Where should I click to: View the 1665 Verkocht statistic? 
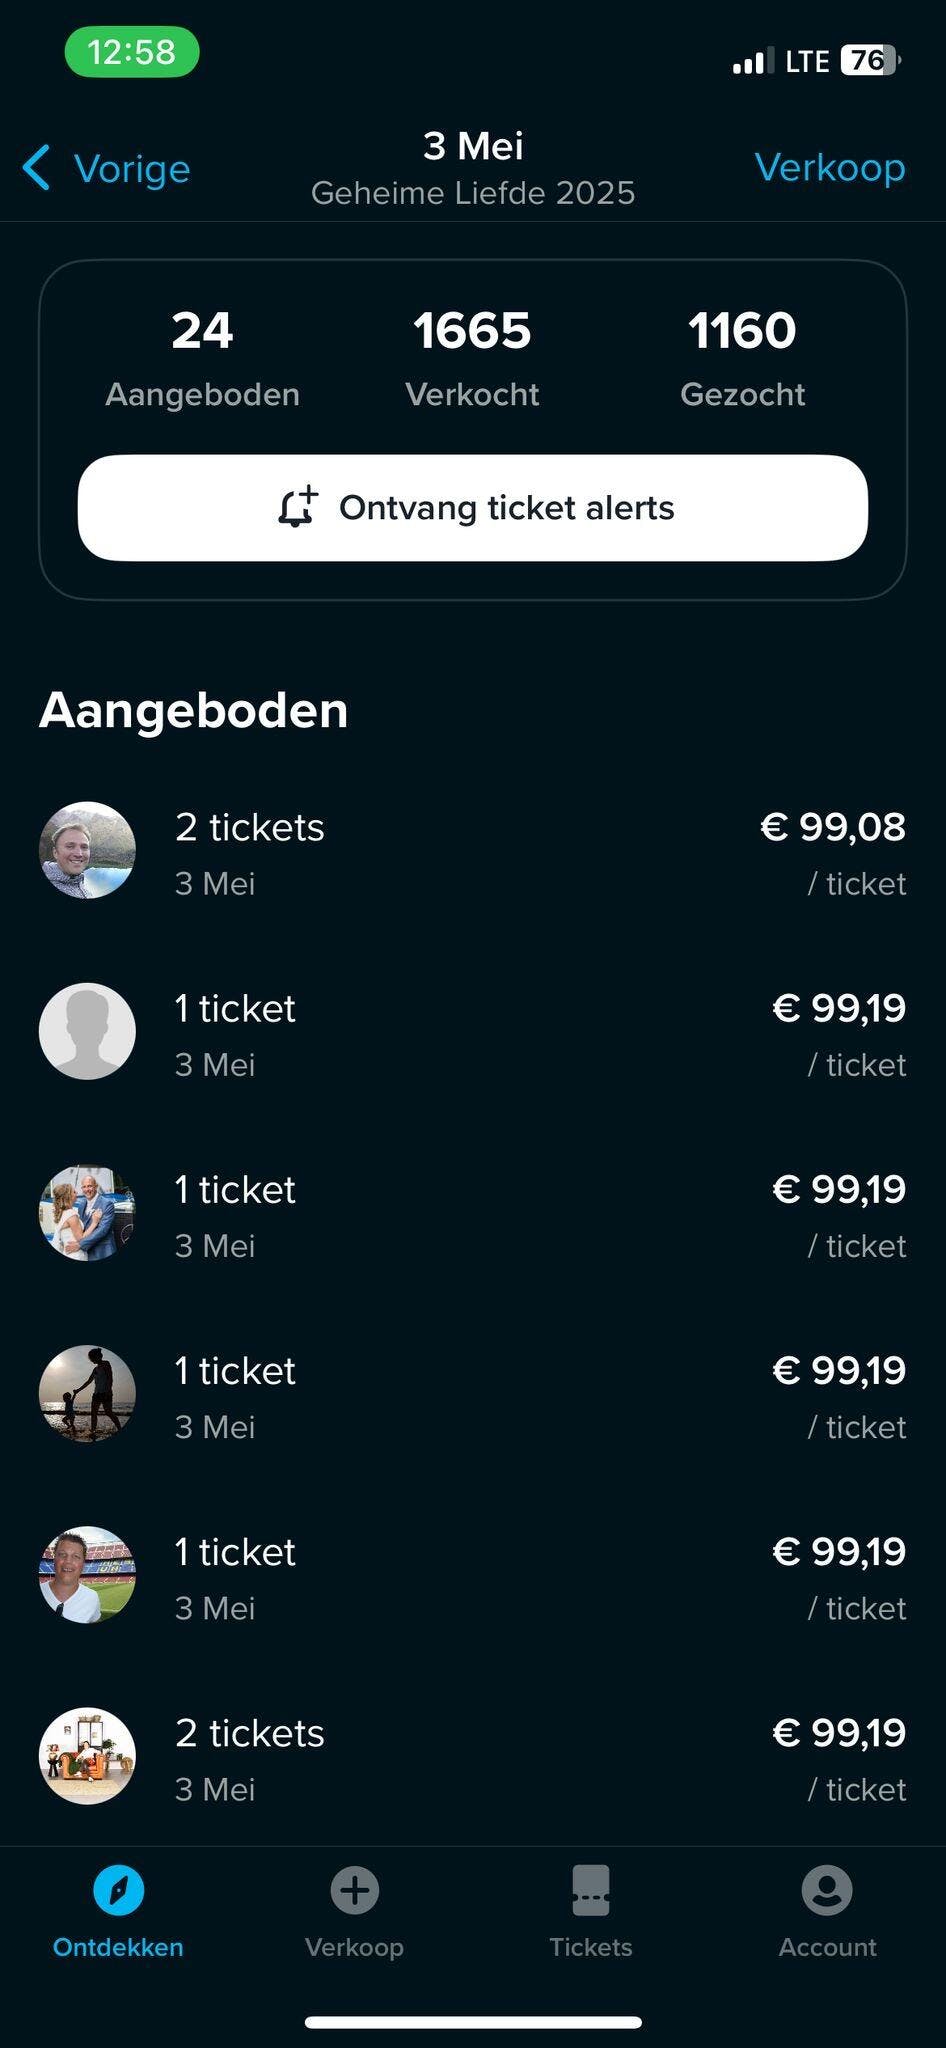(x=472, y=357)
